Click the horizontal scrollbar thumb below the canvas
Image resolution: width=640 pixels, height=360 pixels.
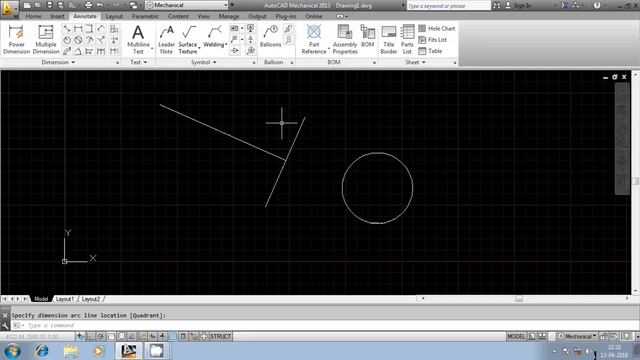(519, 299)
